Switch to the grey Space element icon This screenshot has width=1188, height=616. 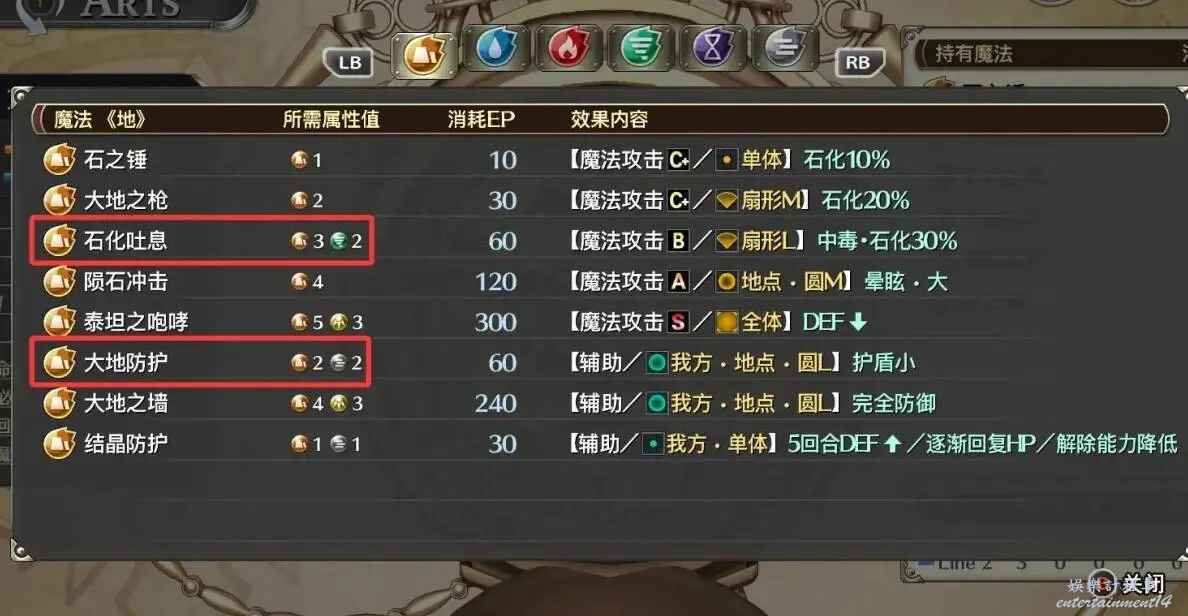[x=785, y=48]
